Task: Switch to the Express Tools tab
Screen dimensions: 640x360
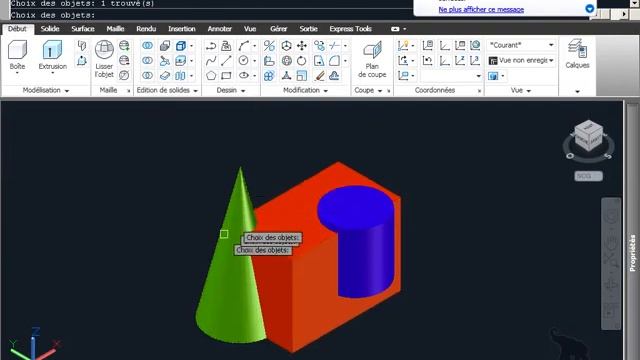Action: pos(351,29)
